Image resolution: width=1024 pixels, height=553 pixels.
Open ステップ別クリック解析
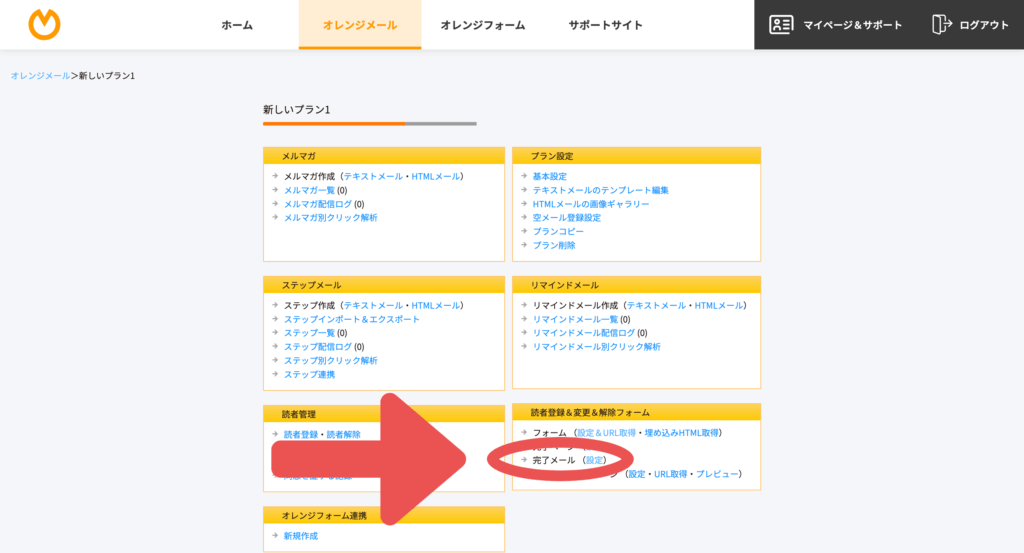330,360
